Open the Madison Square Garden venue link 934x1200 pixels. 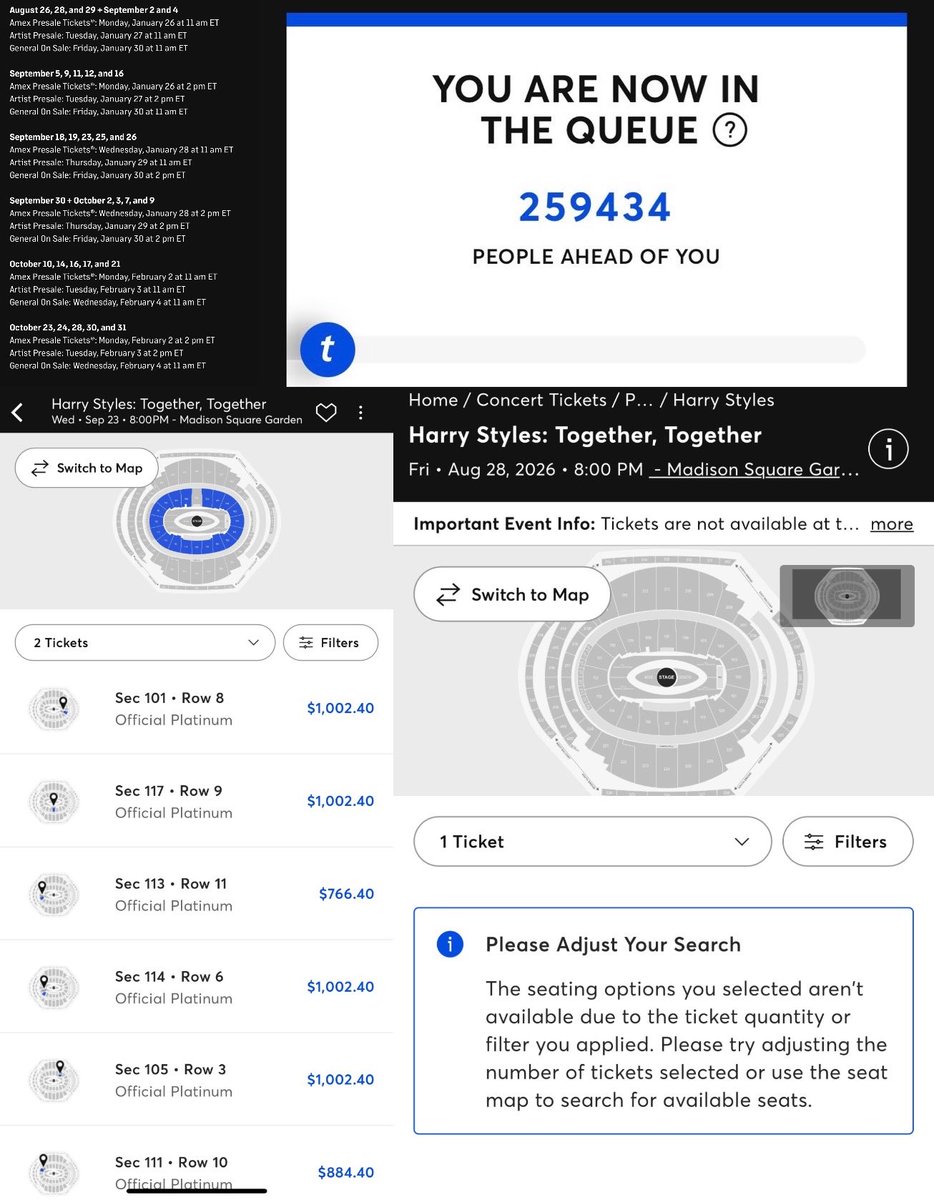[754, 470]
